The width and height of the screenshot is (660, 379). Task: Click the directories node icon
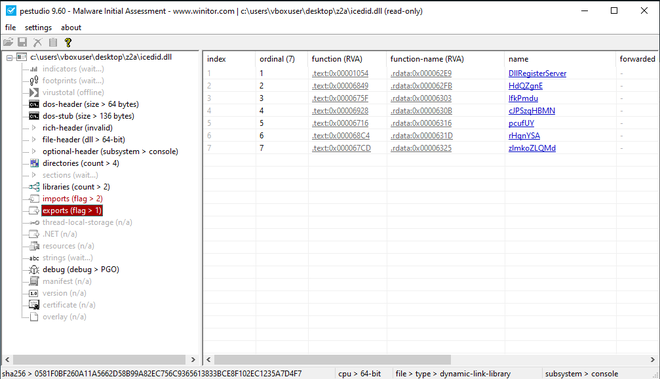coord(34,163)
